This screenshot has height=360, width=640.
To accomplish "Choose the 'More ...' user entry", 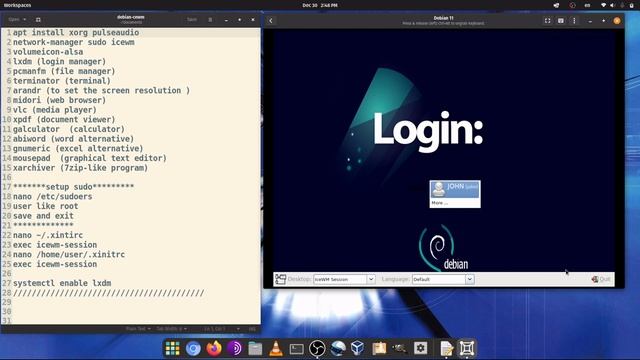I will tap(440, 203).
